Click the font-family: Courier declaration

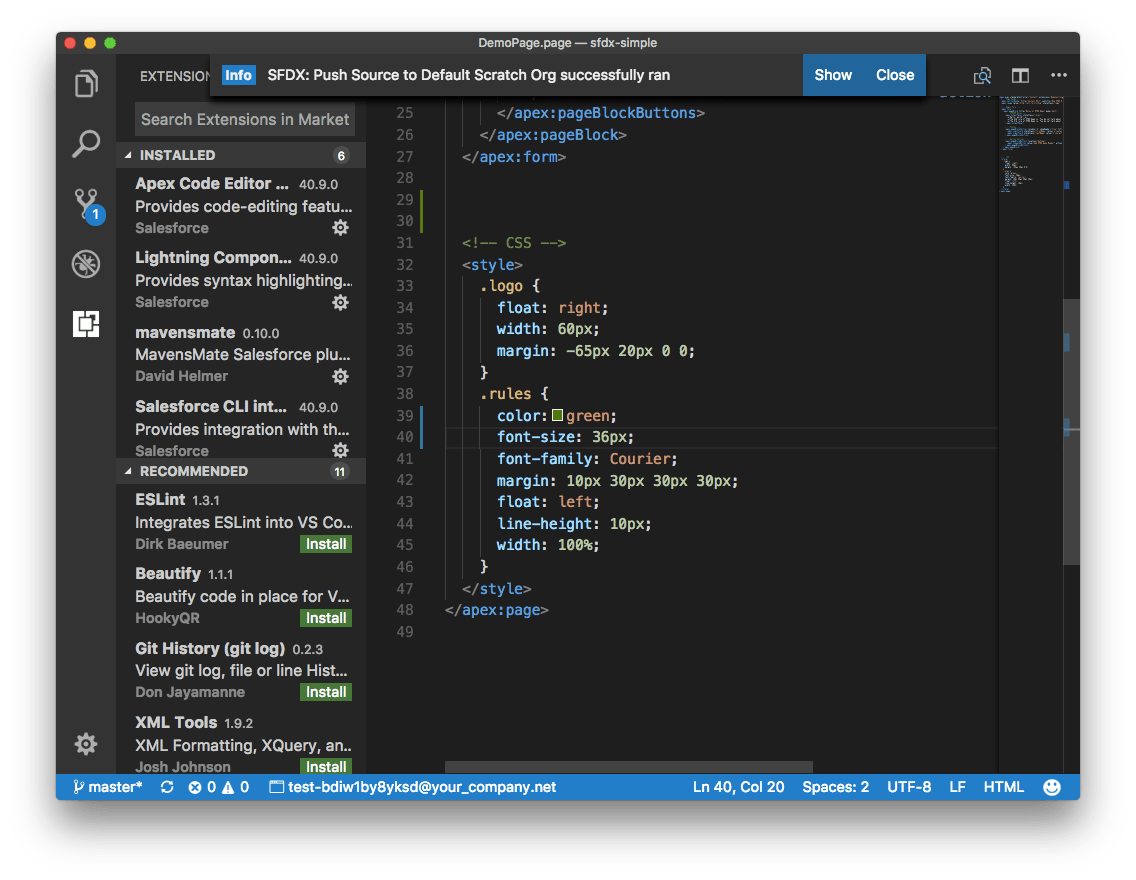coord(587,458)
